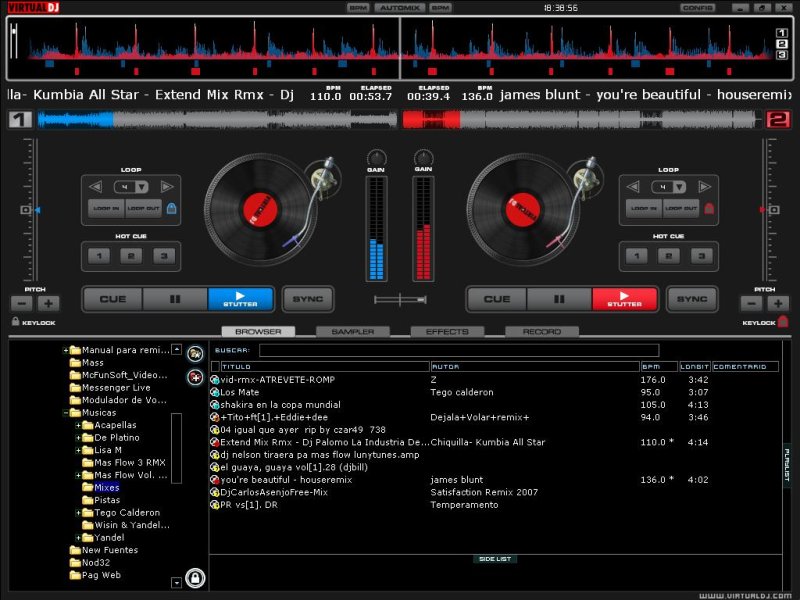Hit the CUE button on deck 1
Viewport: 800px width, 600px height.
[113, 299]
